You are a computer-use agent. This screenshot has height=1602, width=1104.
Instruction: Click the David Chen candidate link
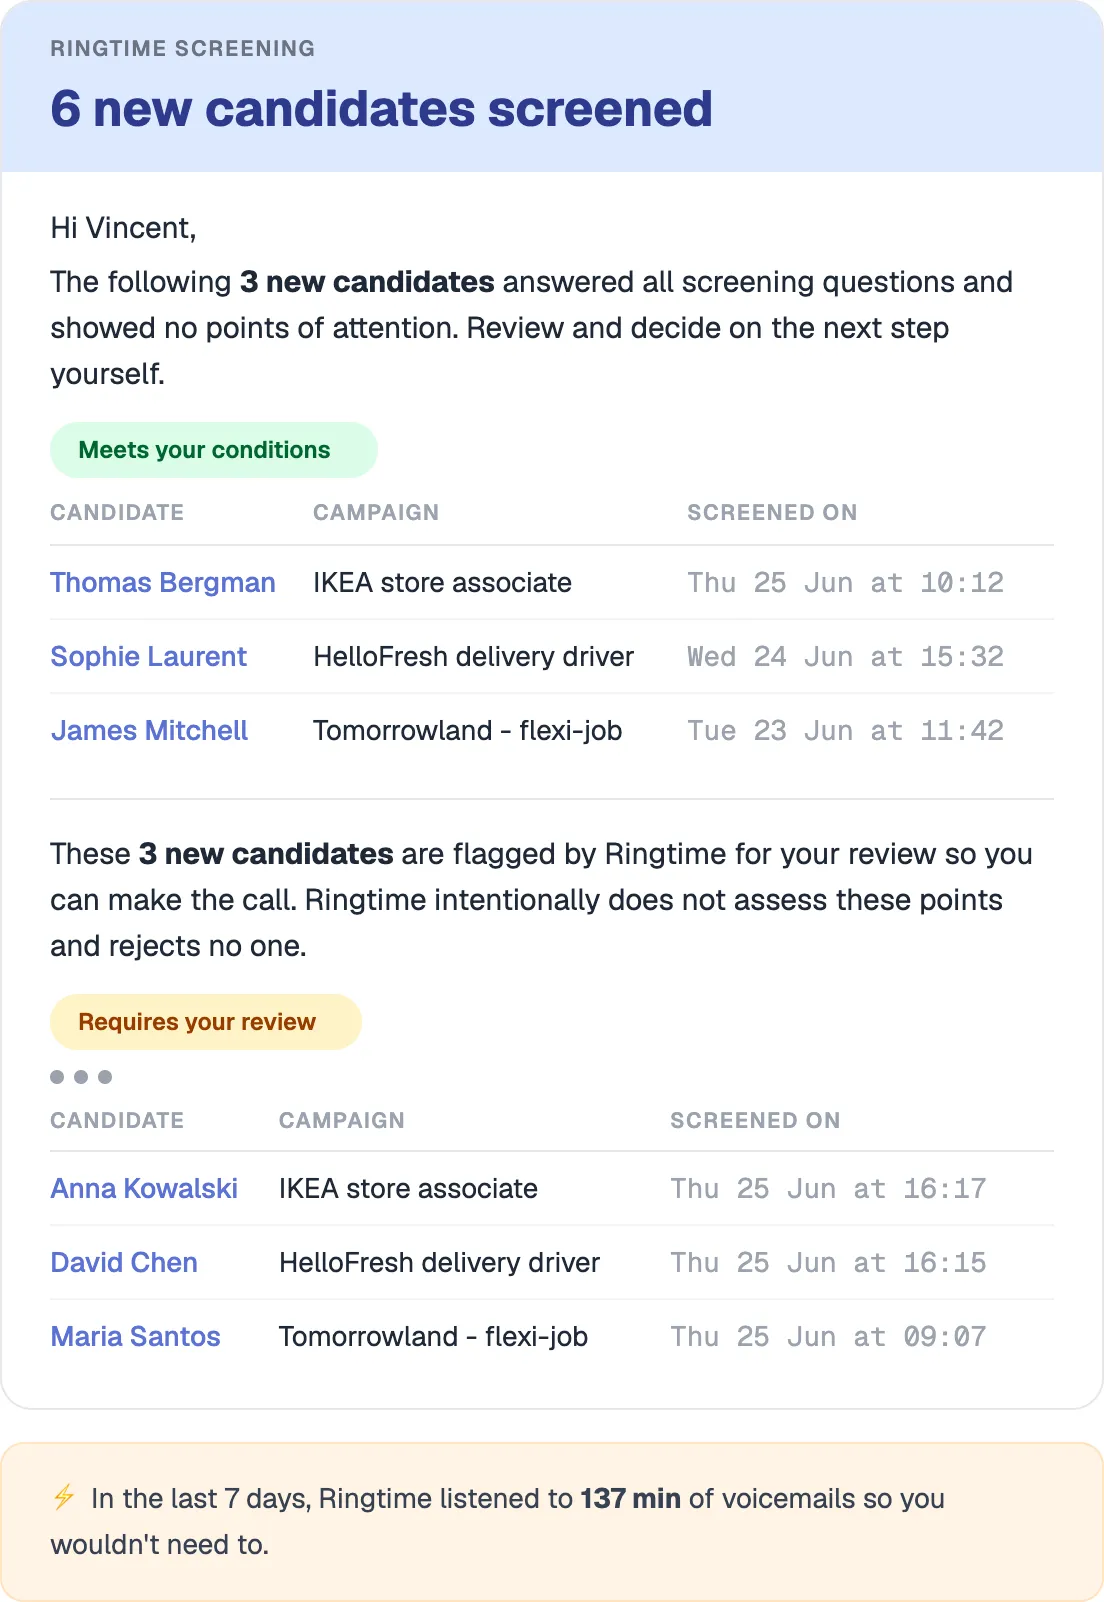124,1262
